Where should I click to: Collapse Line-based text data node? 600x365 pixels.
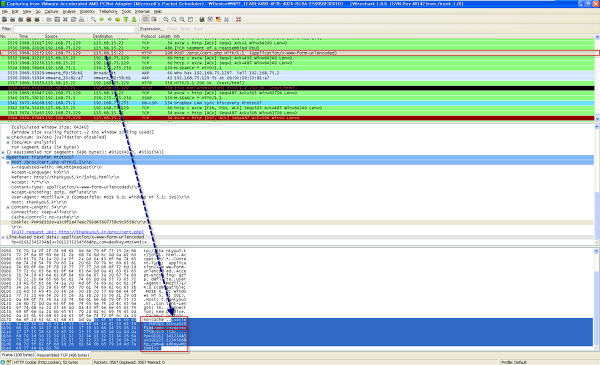[3, 237]
